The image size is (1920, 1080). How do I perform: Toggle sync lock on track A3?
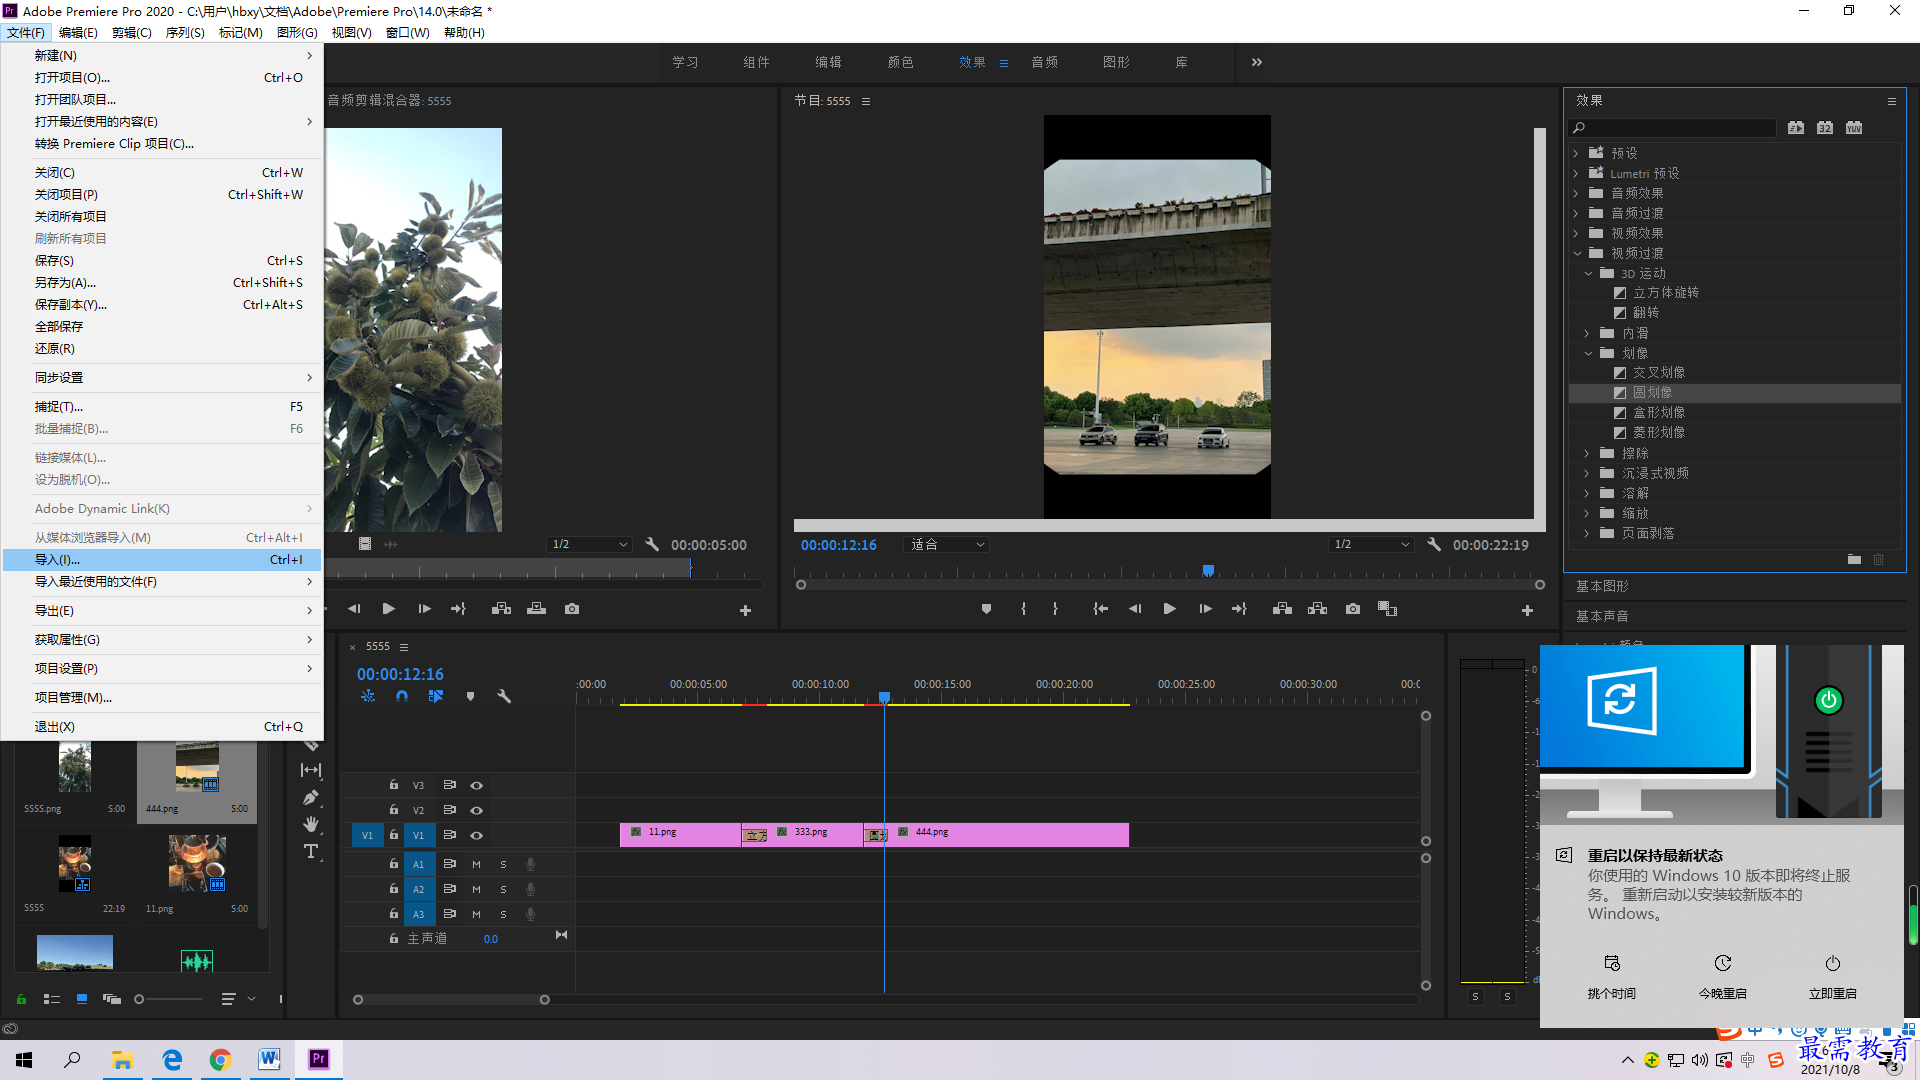pyautogui.click(x=450, y=914)
